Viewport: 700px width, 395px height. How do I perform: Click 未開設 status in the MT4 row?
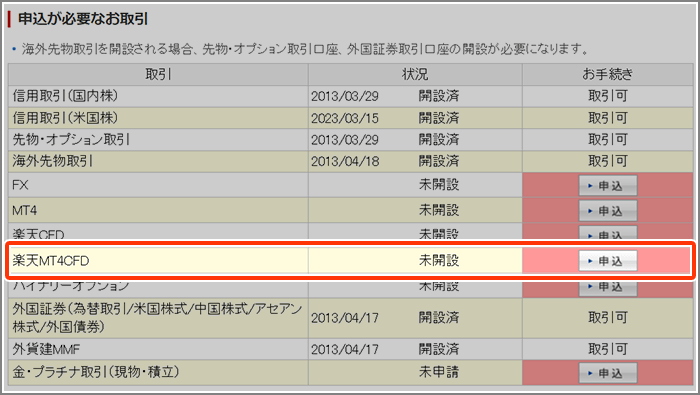[439, 210]
